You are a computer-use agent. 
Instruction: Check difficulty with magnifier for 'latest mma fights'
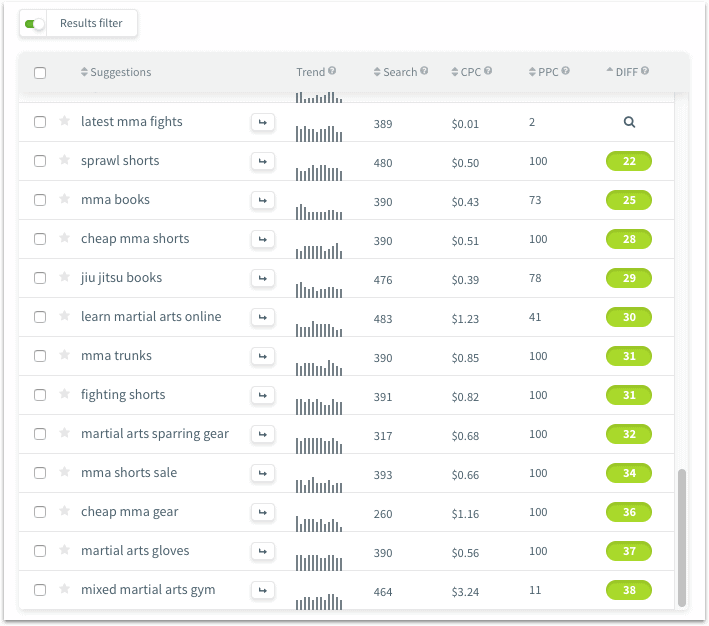629,122
